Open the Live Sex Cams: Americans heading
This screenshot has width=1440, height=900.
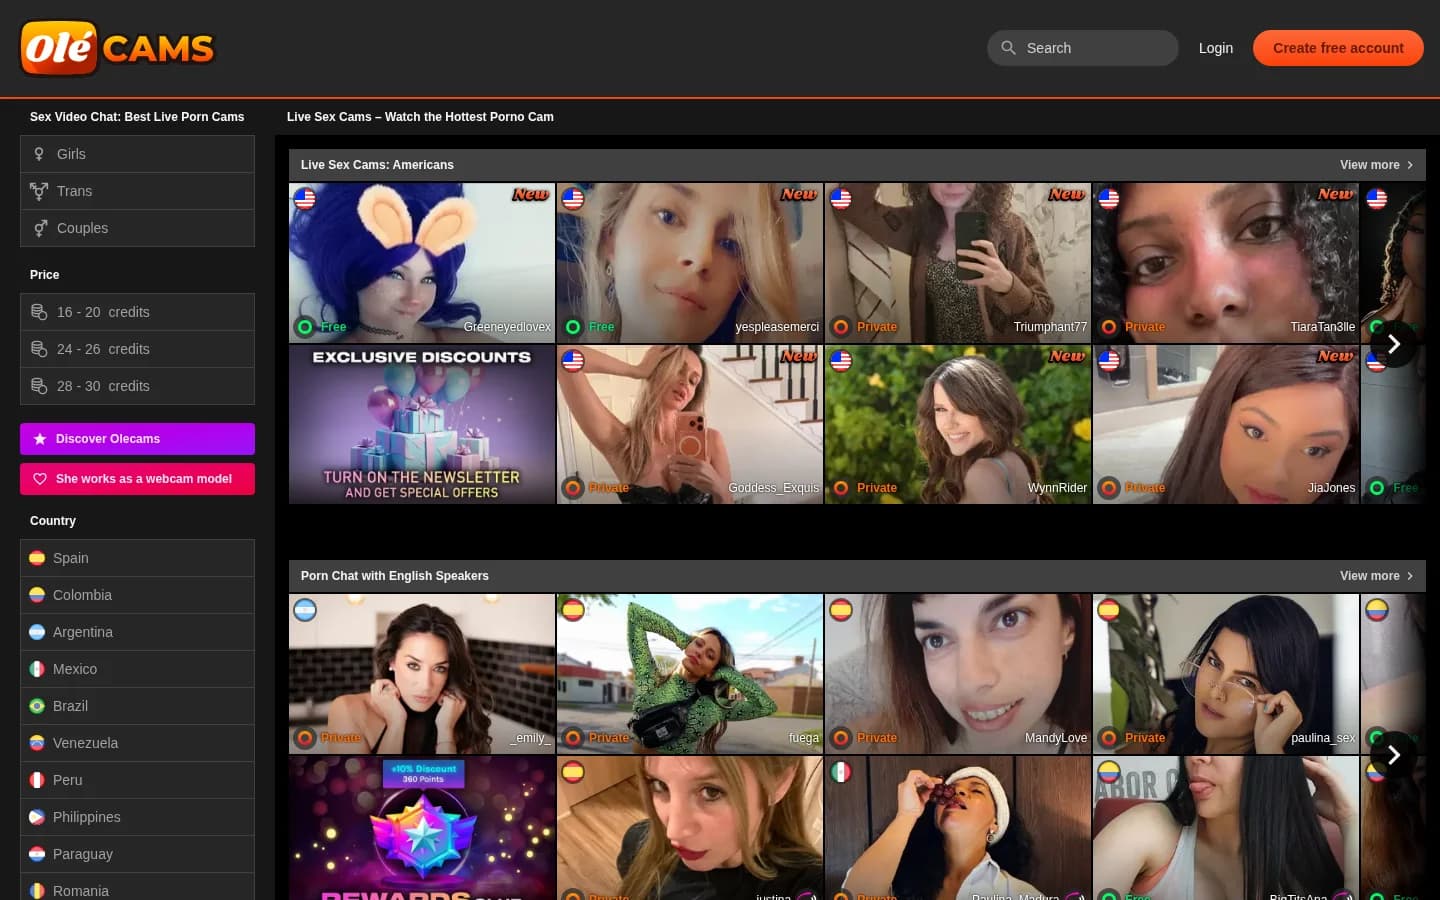pyautogui.click(x=377, y=165)
